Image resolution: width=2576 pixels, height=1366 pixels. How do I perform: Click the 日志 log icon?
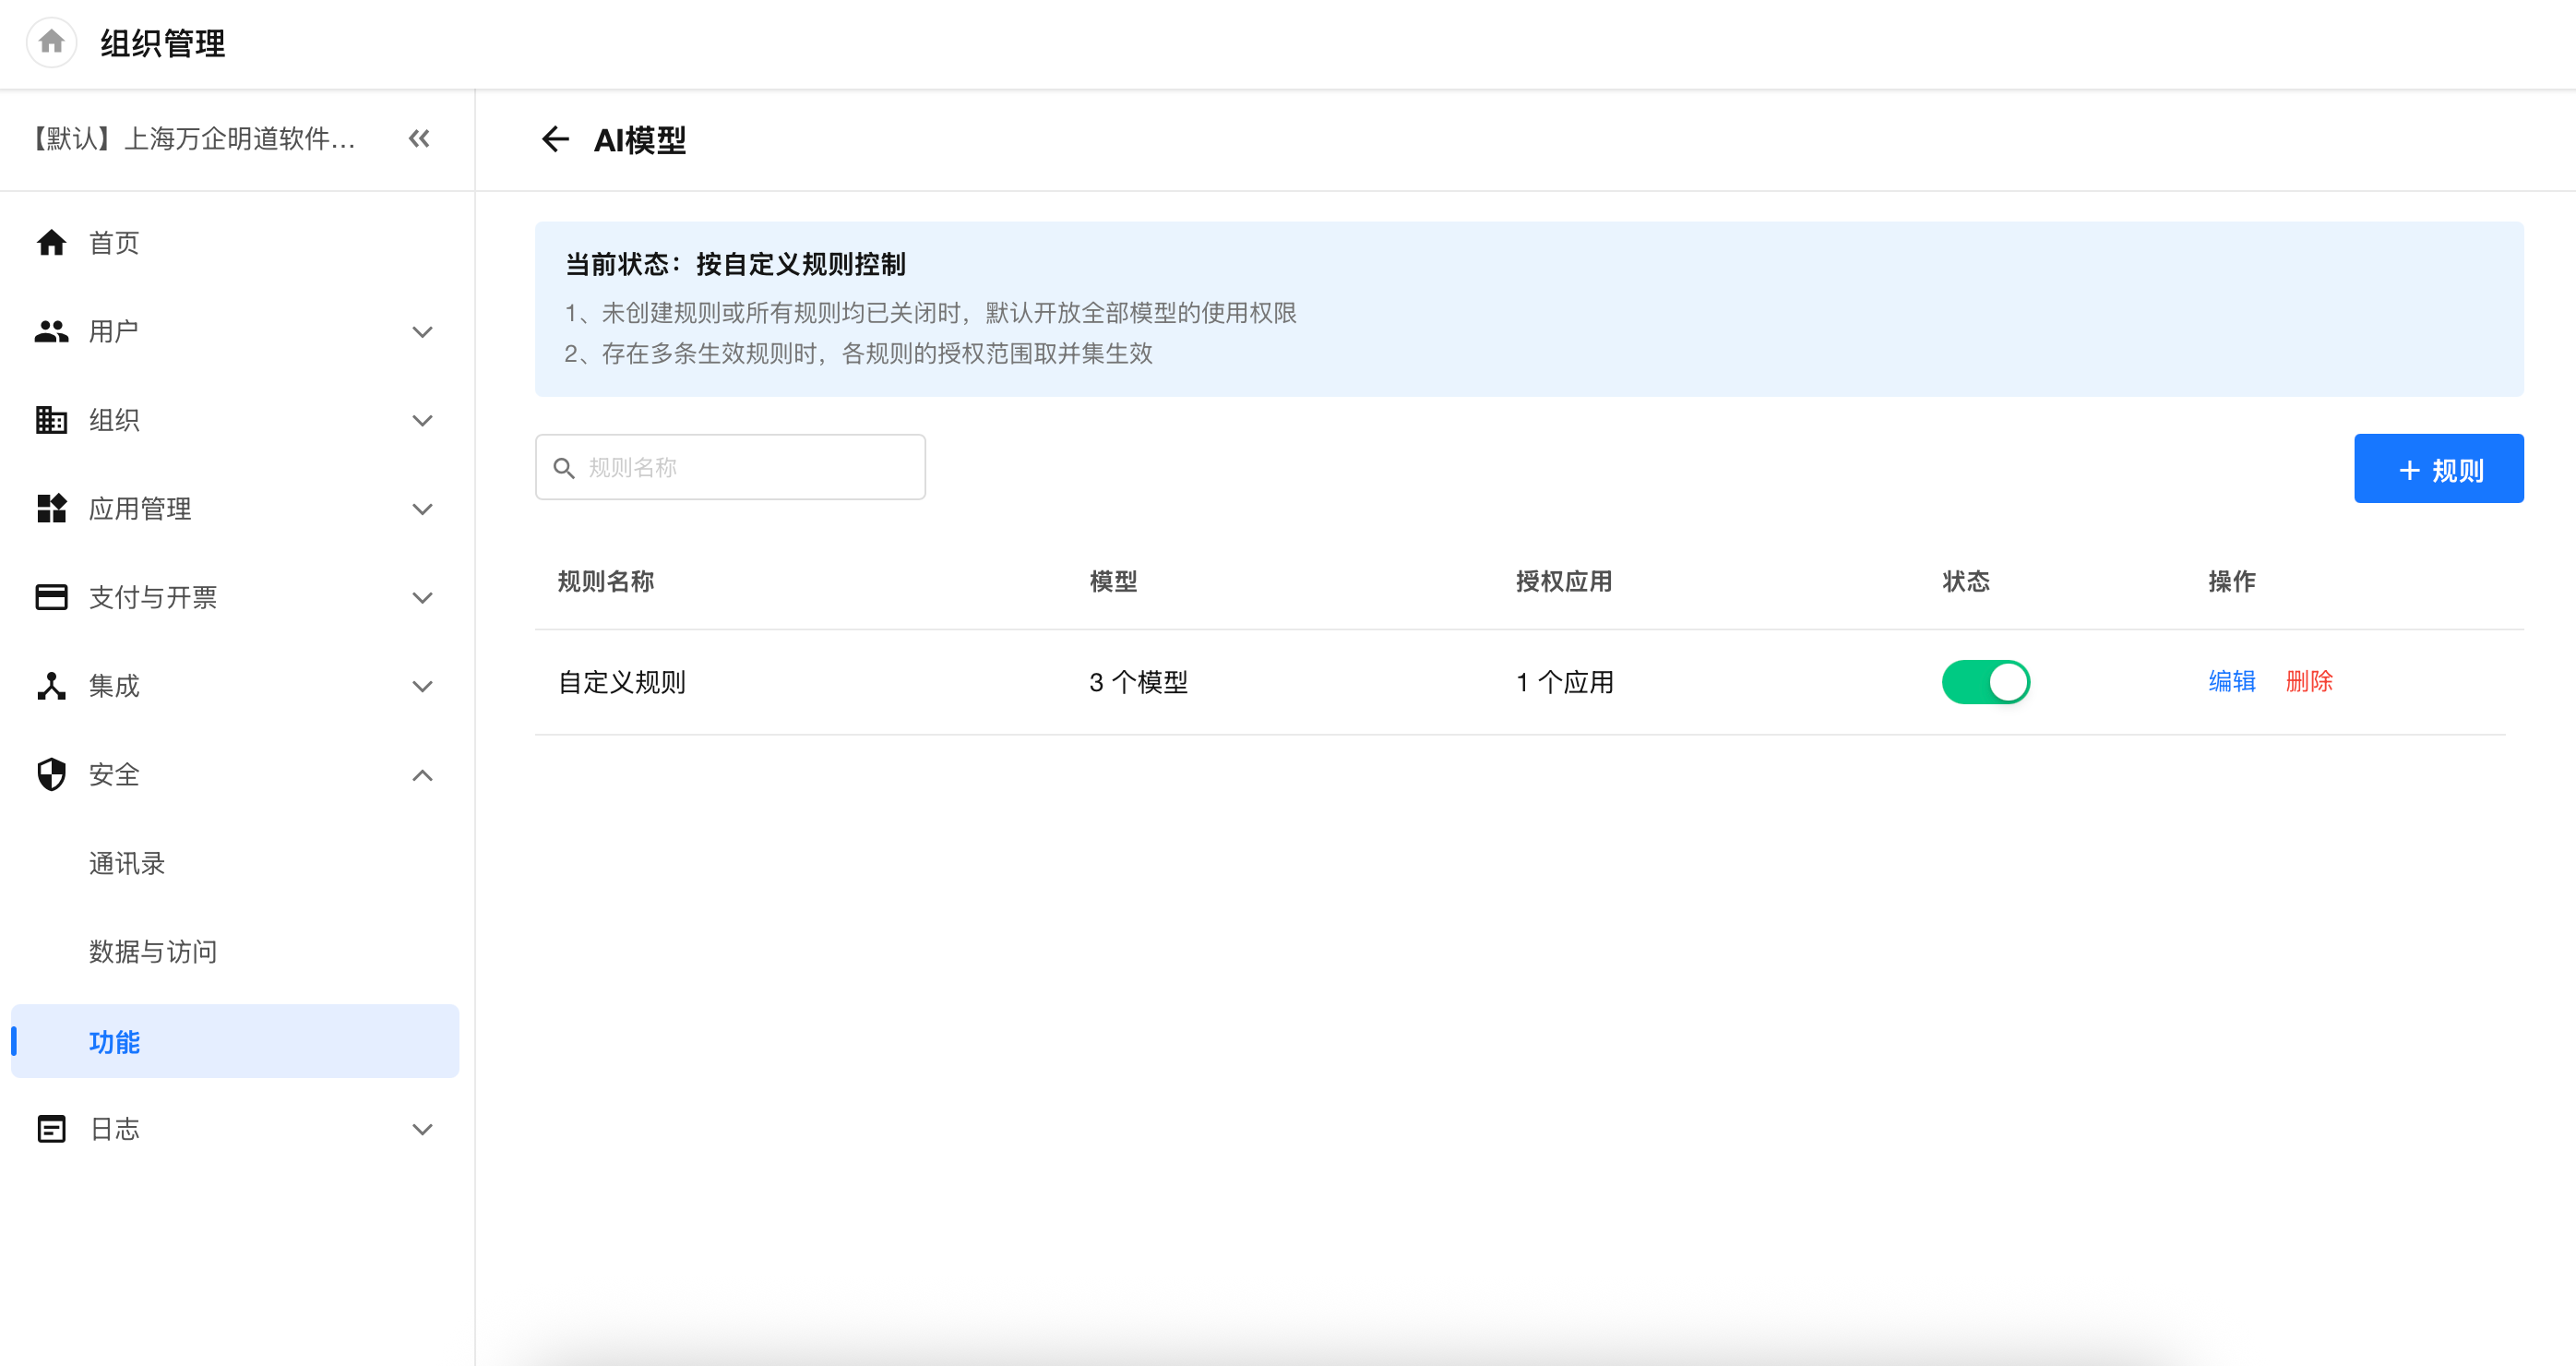point(51,1129)
